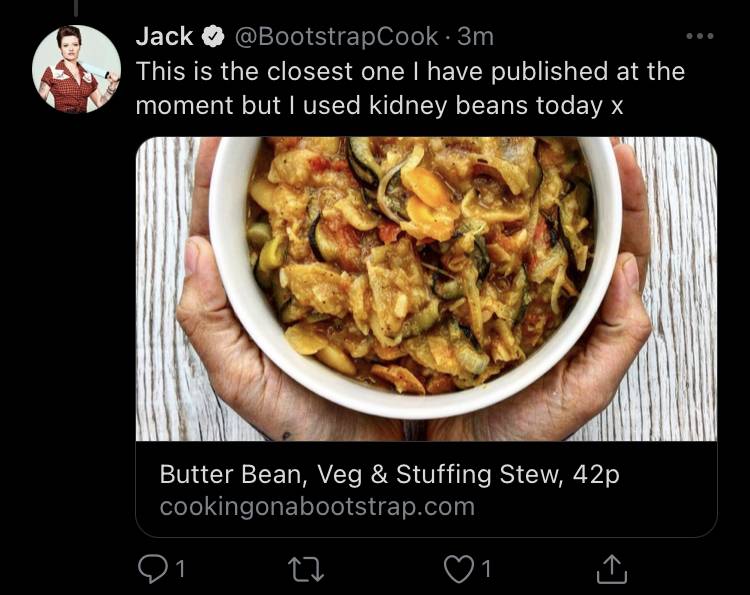Open the three-dot more options menu

coord(700,36)
